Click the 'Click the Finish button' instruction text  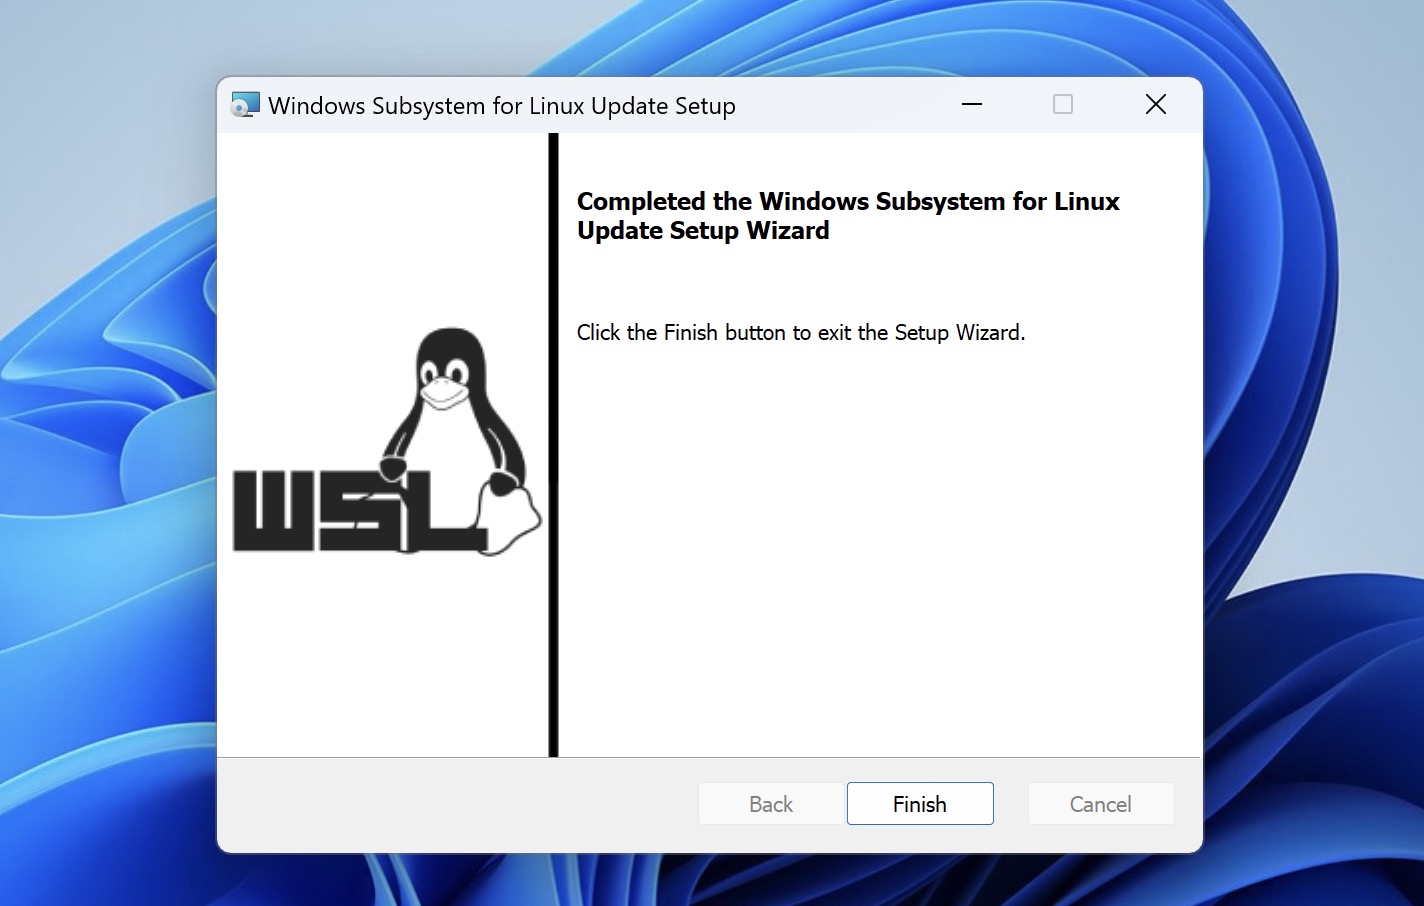(x=800, y=332)
